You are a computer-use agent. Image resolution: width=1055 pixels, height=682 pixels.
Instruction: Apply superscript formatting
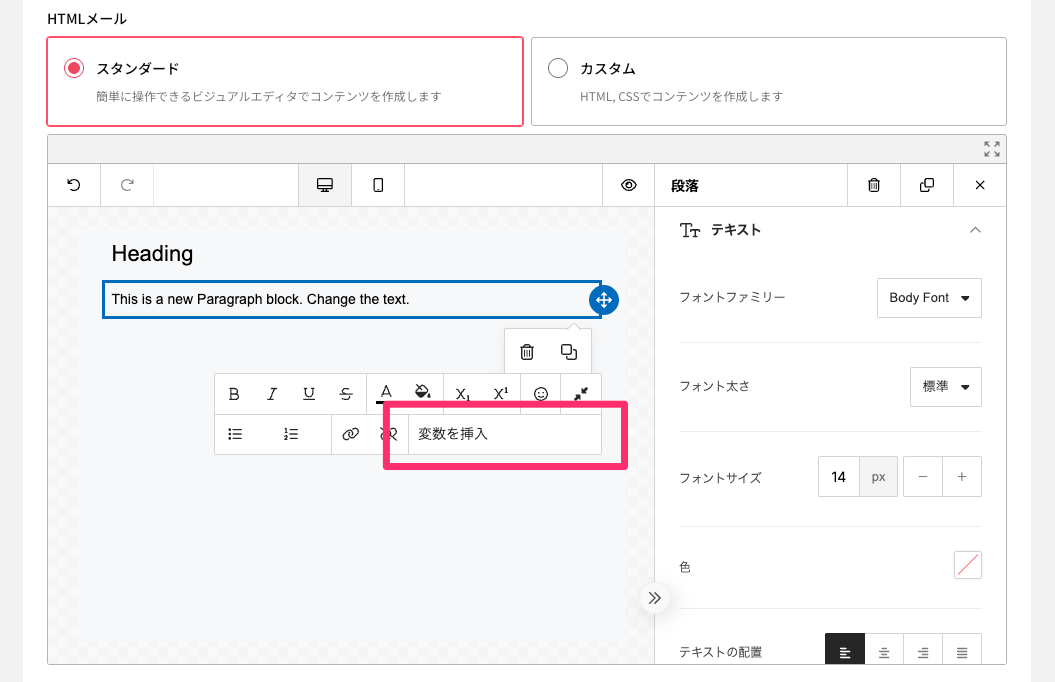[501, 394]
